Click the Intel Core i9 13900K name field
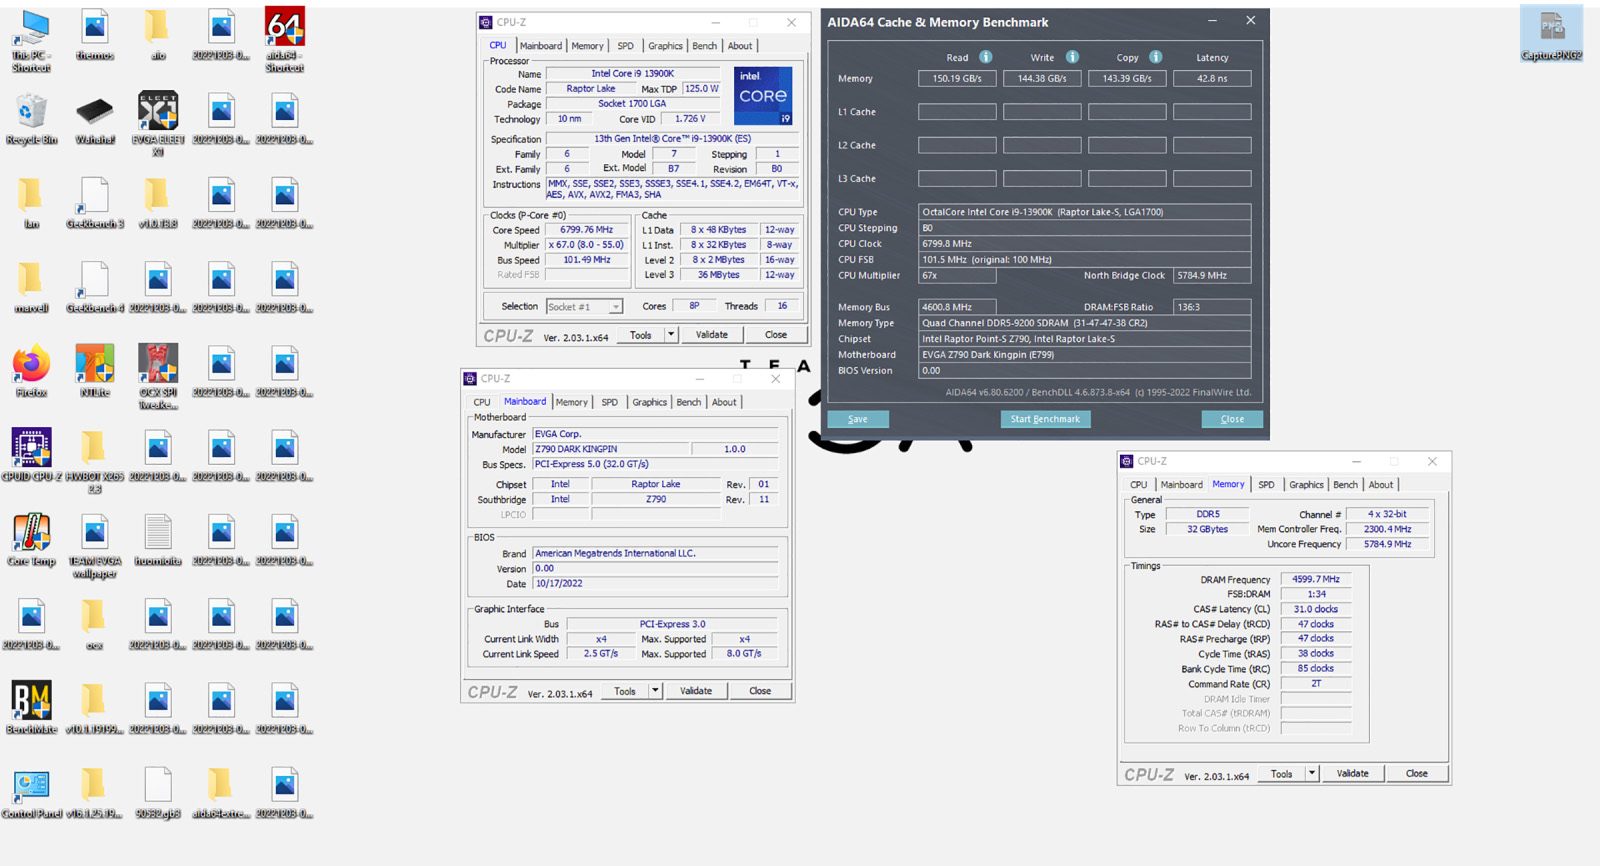Screen dimensions: 1600x866 click(633, 74)
